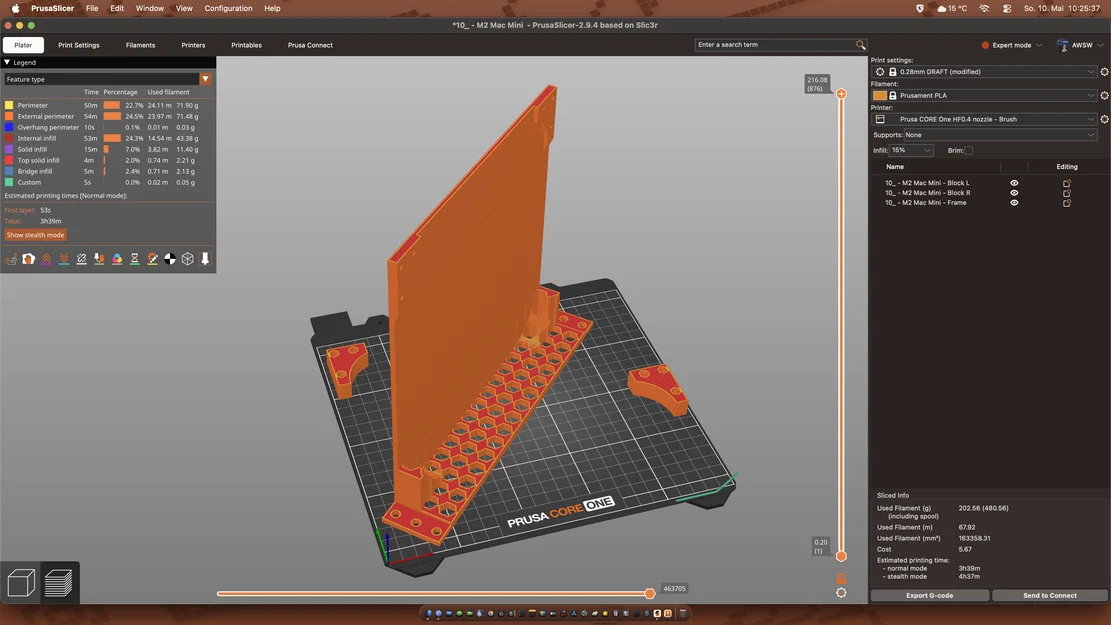Screen dimensions: 1111x625
Task: Open the Printables tab
Action: 246,45
